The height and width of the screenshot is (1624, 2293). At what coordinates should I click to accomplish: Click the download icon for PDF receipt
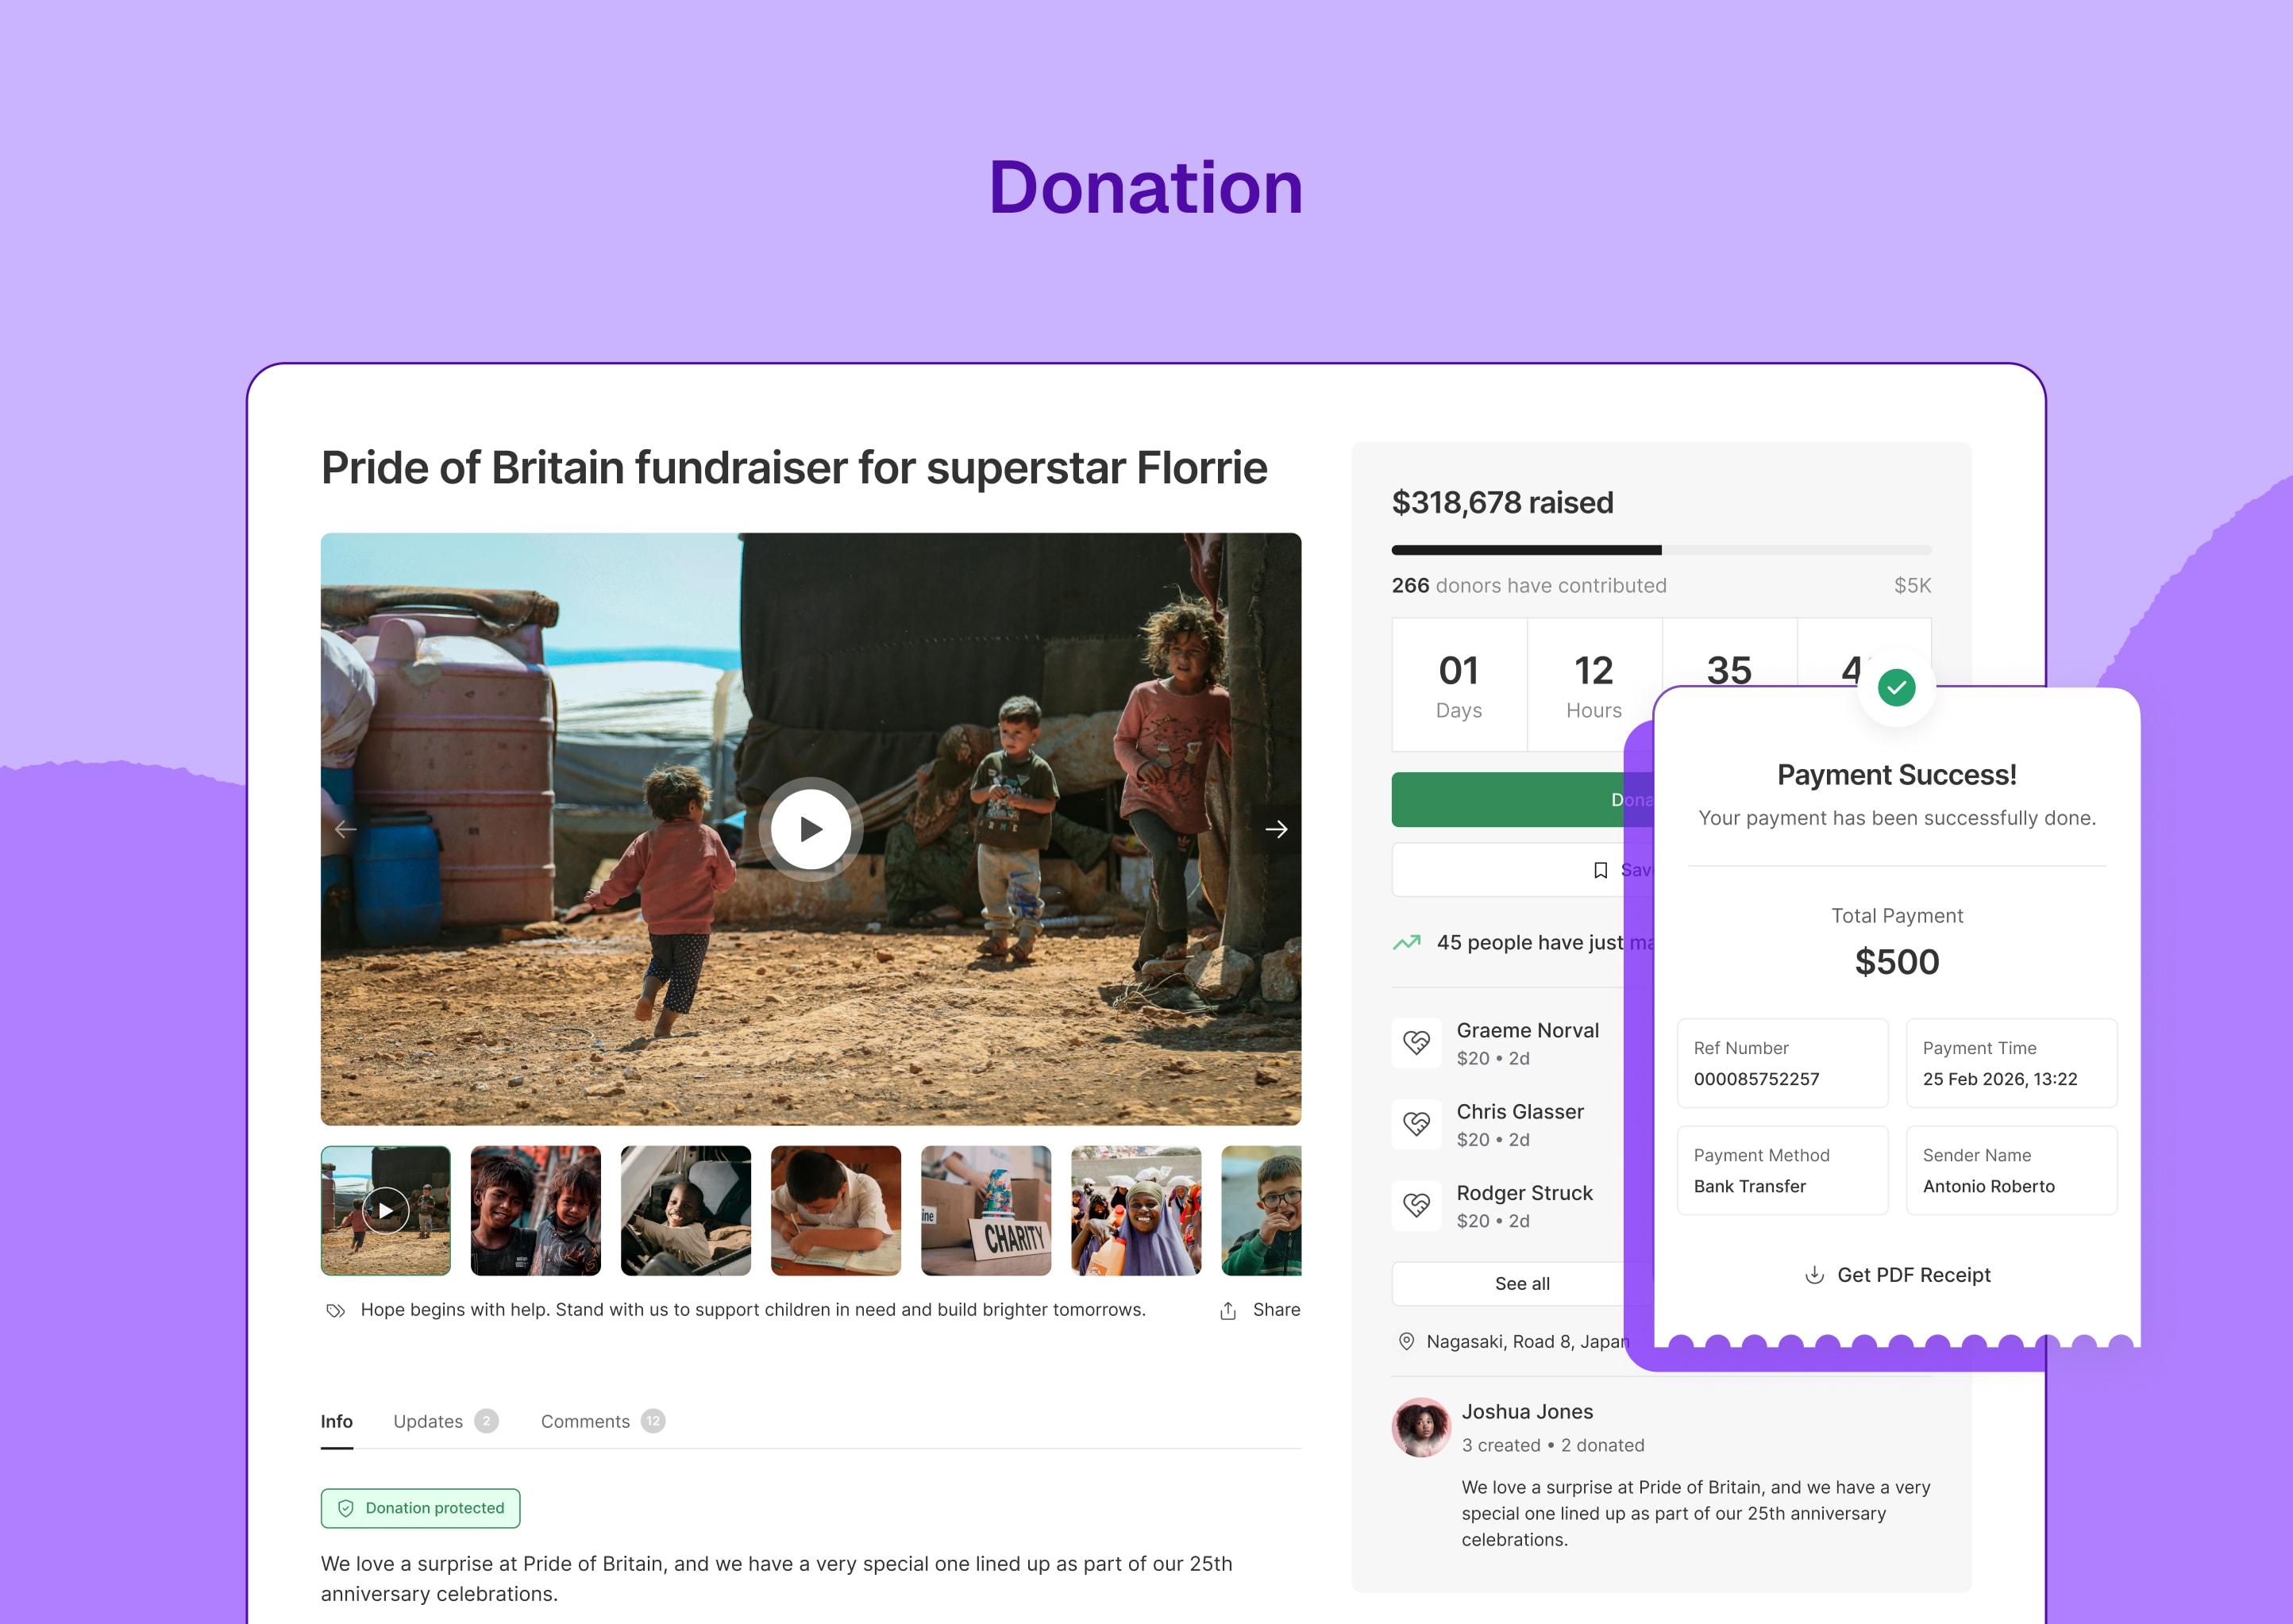1814,1275
